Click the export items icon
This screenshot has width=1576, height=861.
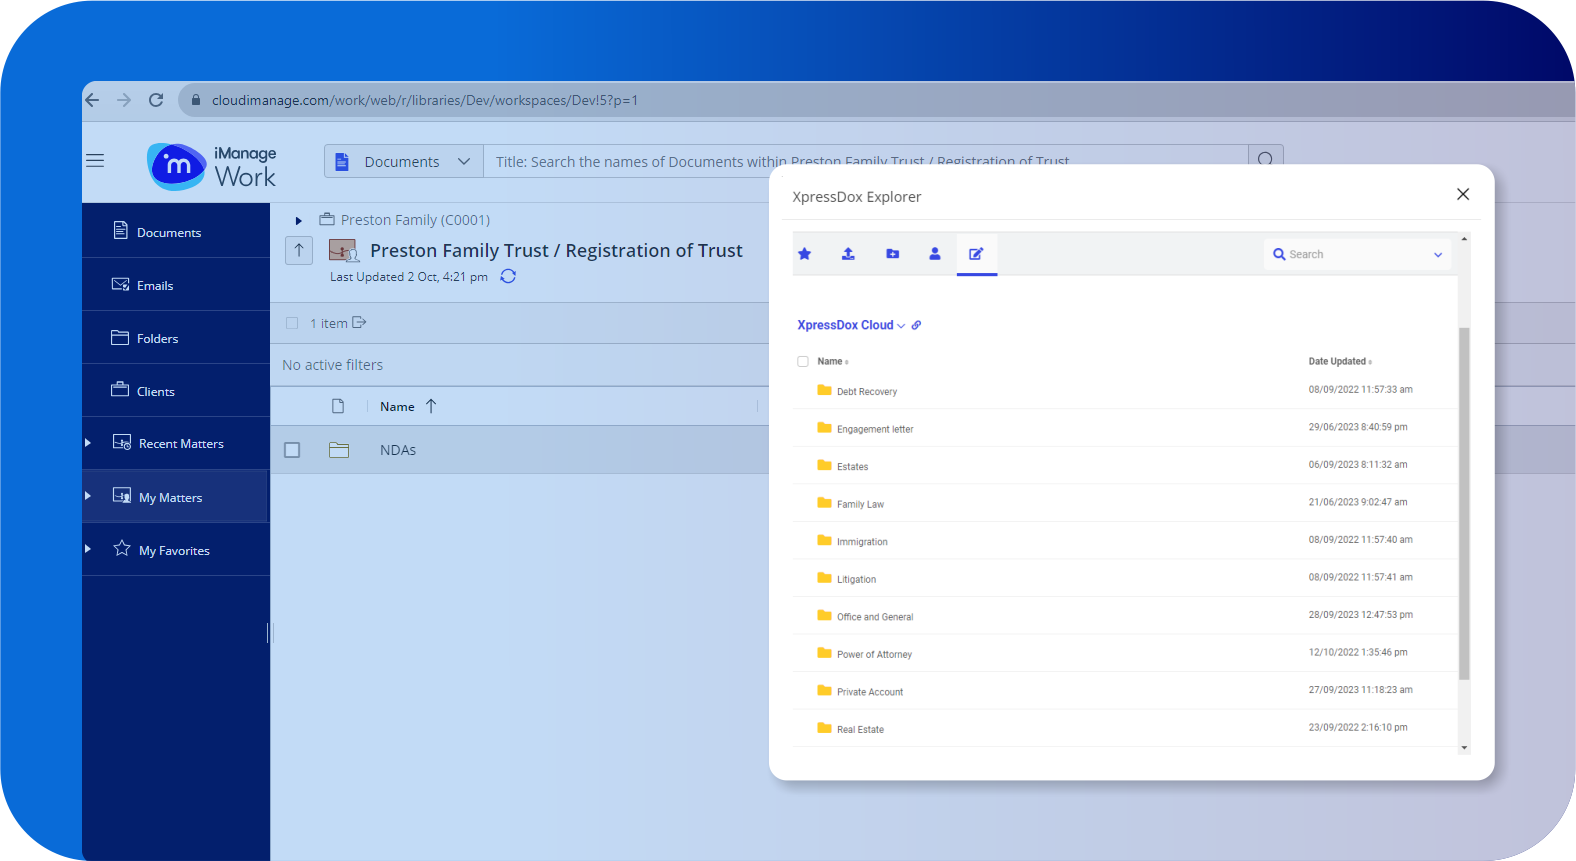(x=359, y=322)
